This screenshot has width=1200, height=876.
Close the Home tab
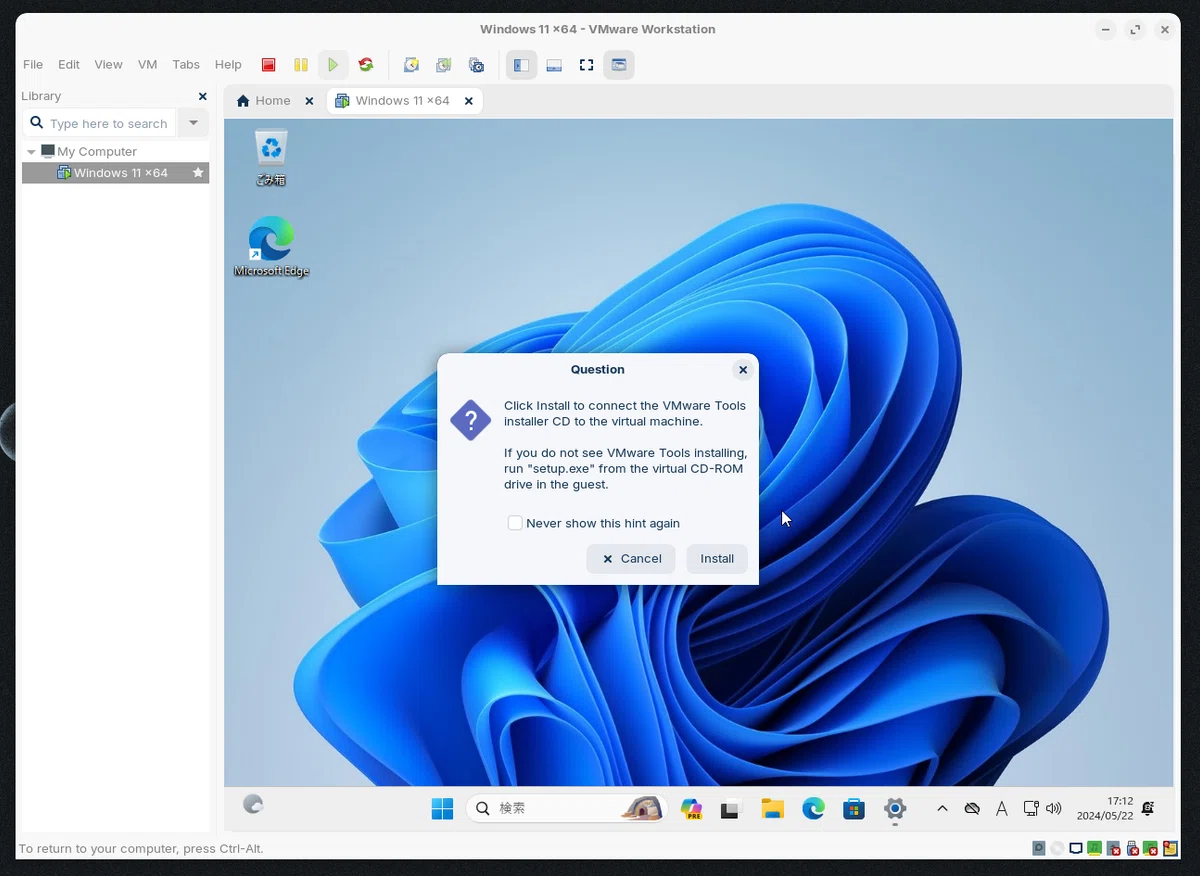coord(309,101)
